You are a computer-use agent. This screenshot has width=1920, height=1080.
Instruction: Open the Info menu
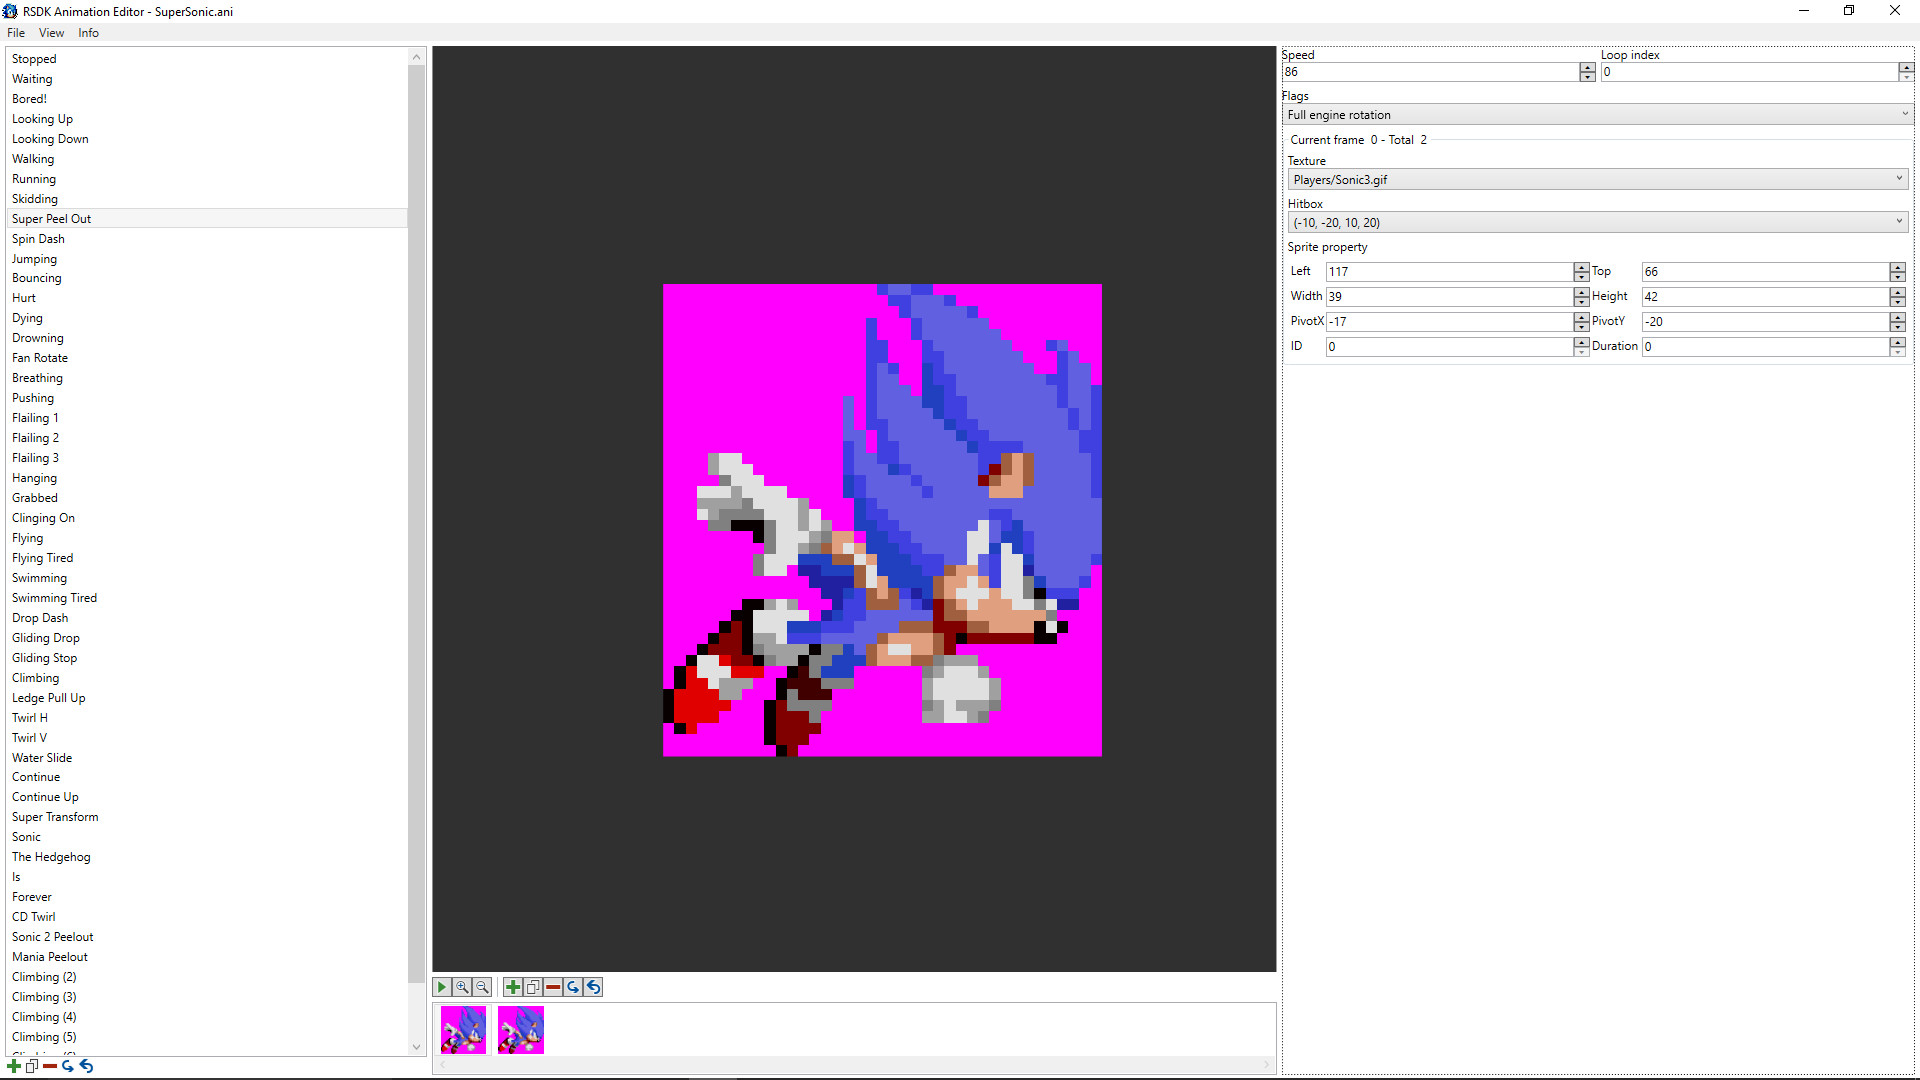pyautogui.click(x=88, y=32)
